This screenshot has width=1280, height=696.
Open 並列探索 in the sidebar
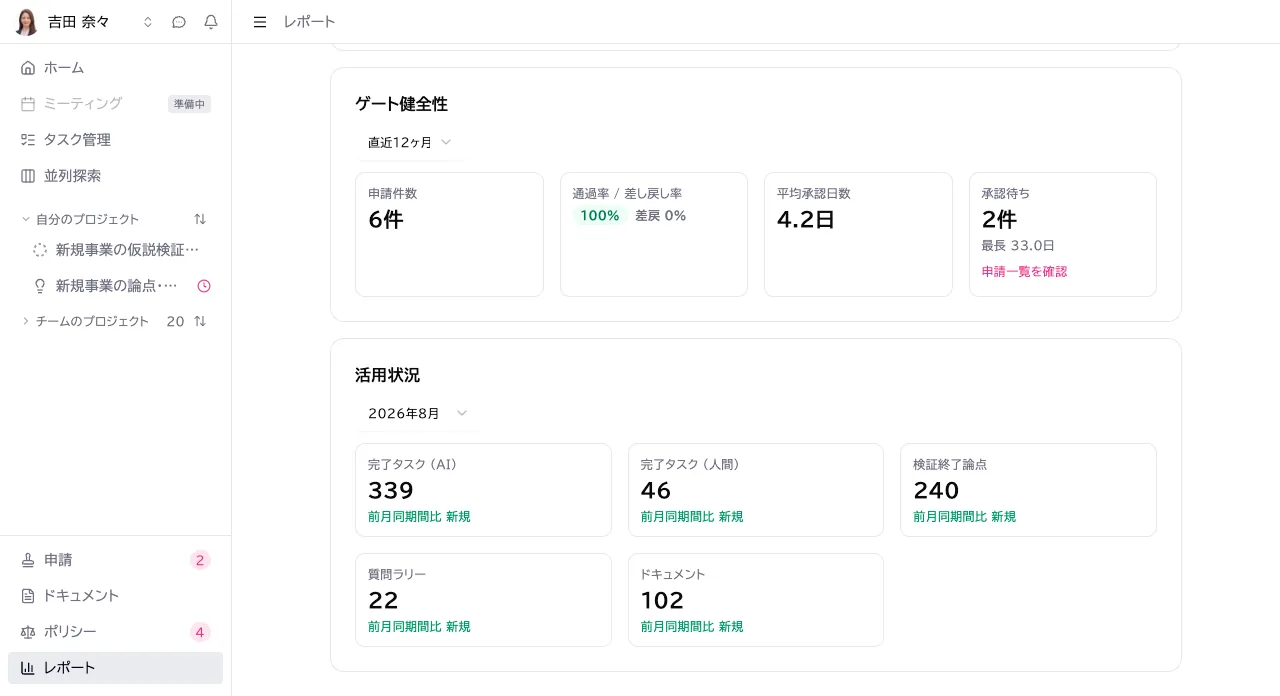(115, 176)
